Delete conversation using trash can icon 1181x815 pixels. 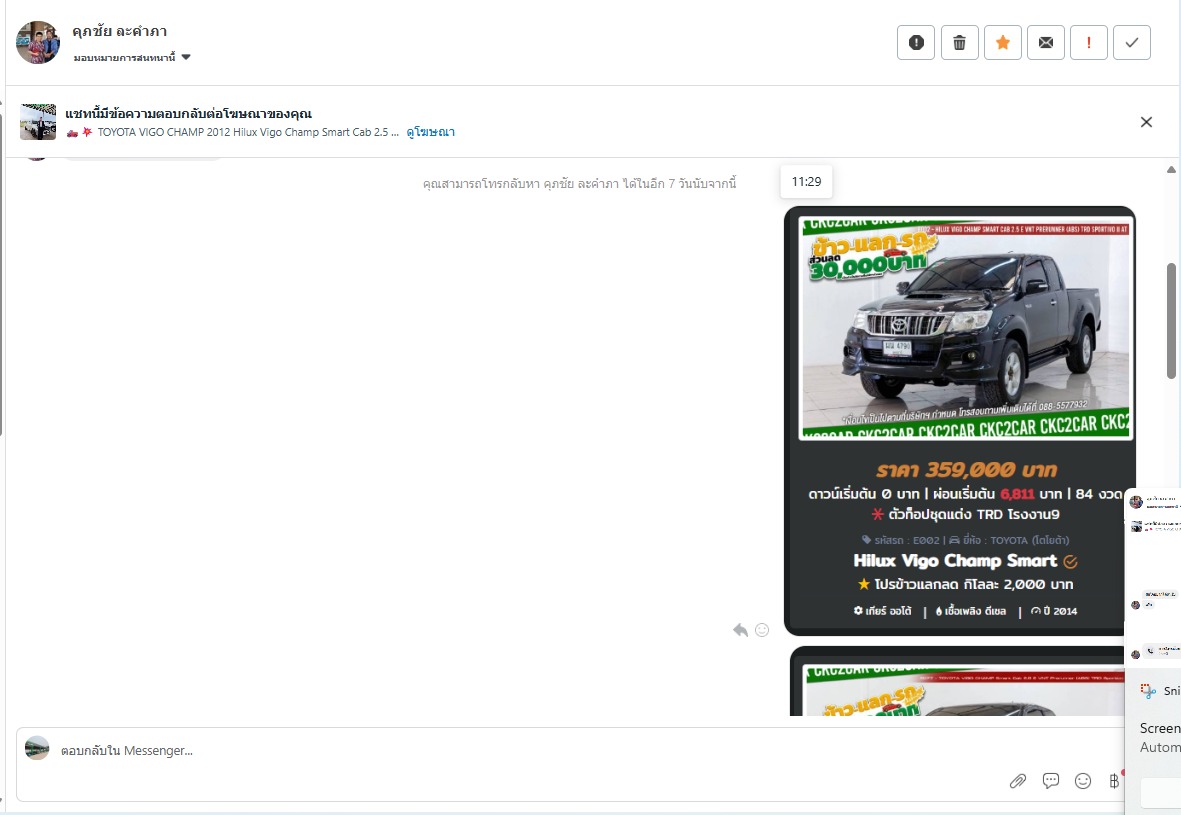coord(960,42)
